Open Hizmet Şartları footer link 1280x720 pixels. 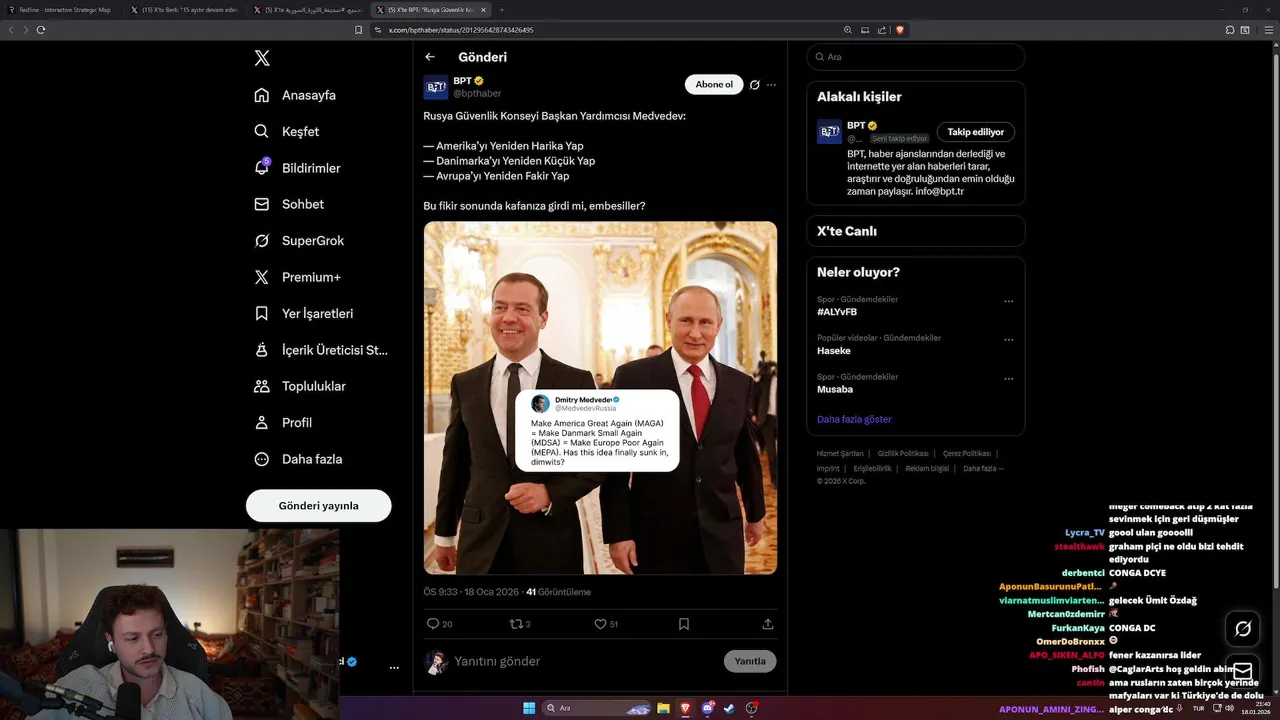[840, 454]
